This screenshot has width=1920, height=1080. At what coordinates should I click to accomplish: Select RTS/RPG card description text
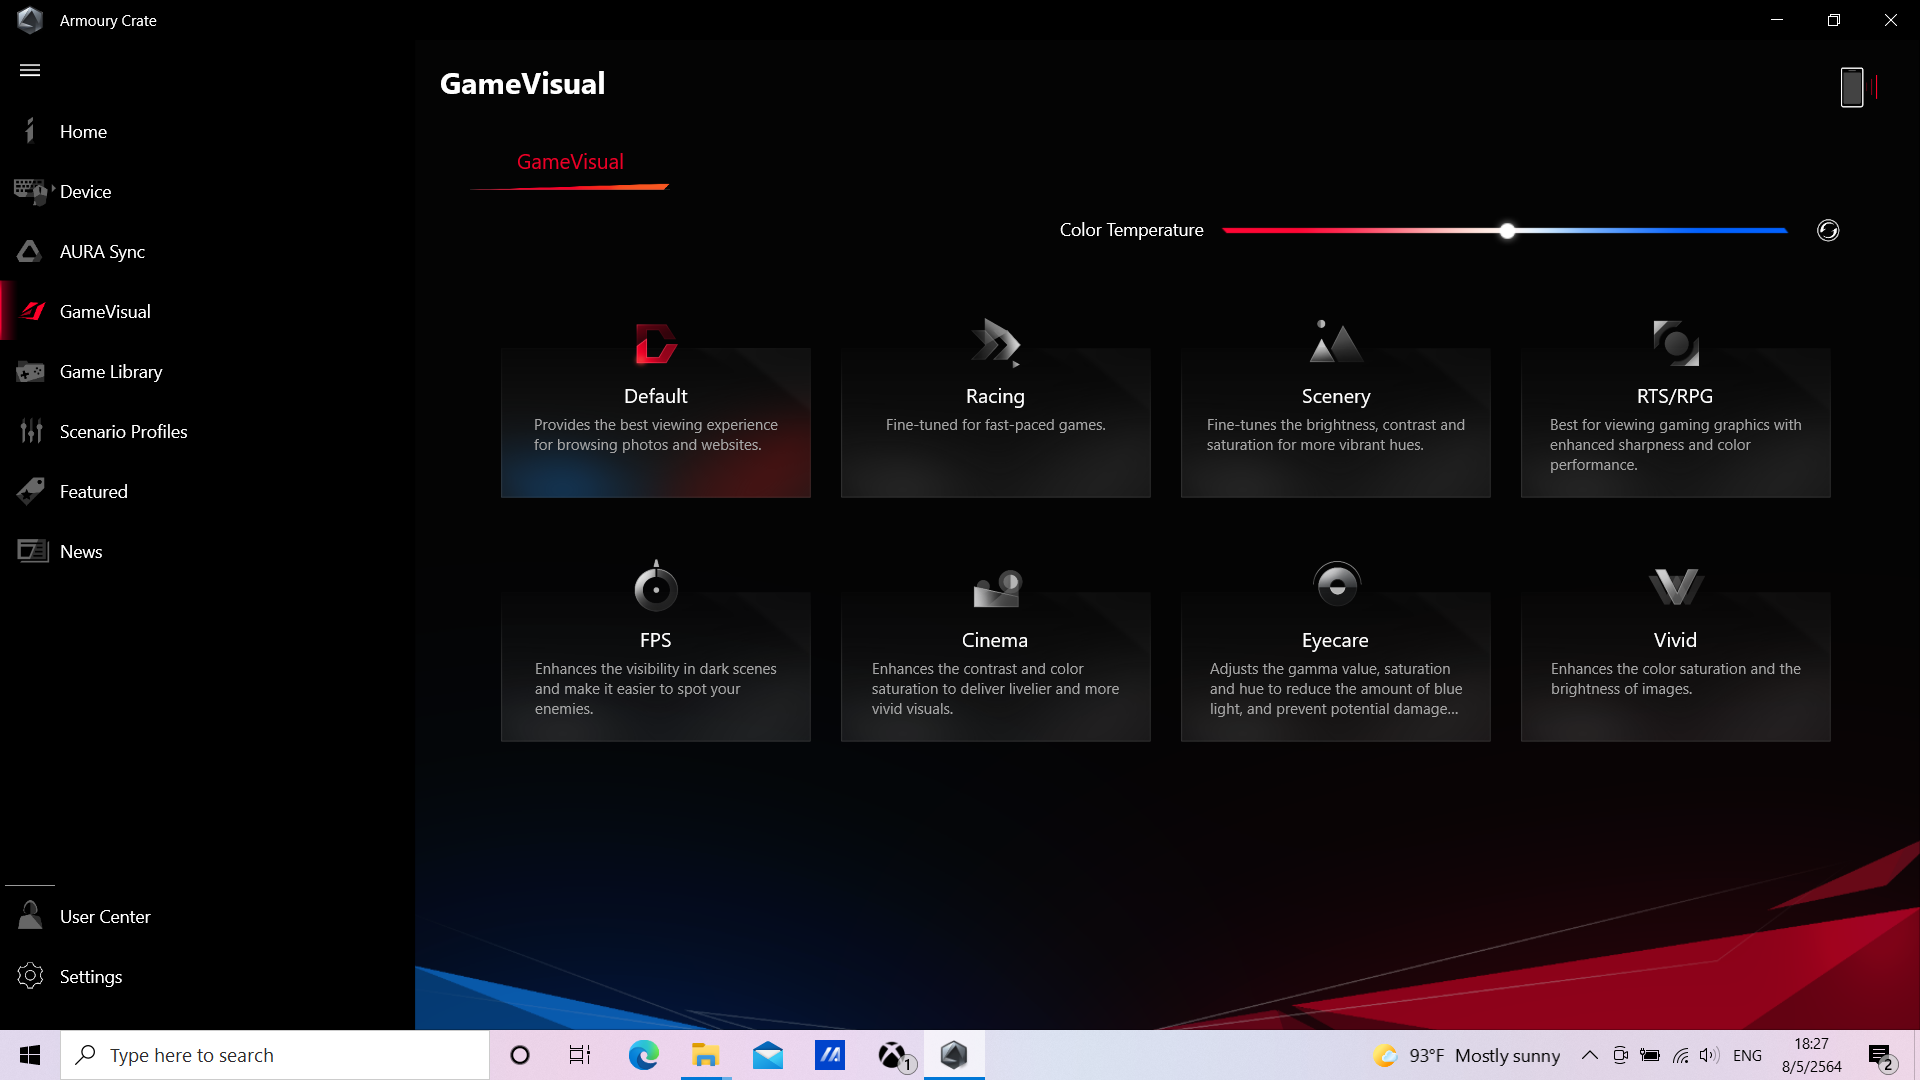[x=1676, y=445]
